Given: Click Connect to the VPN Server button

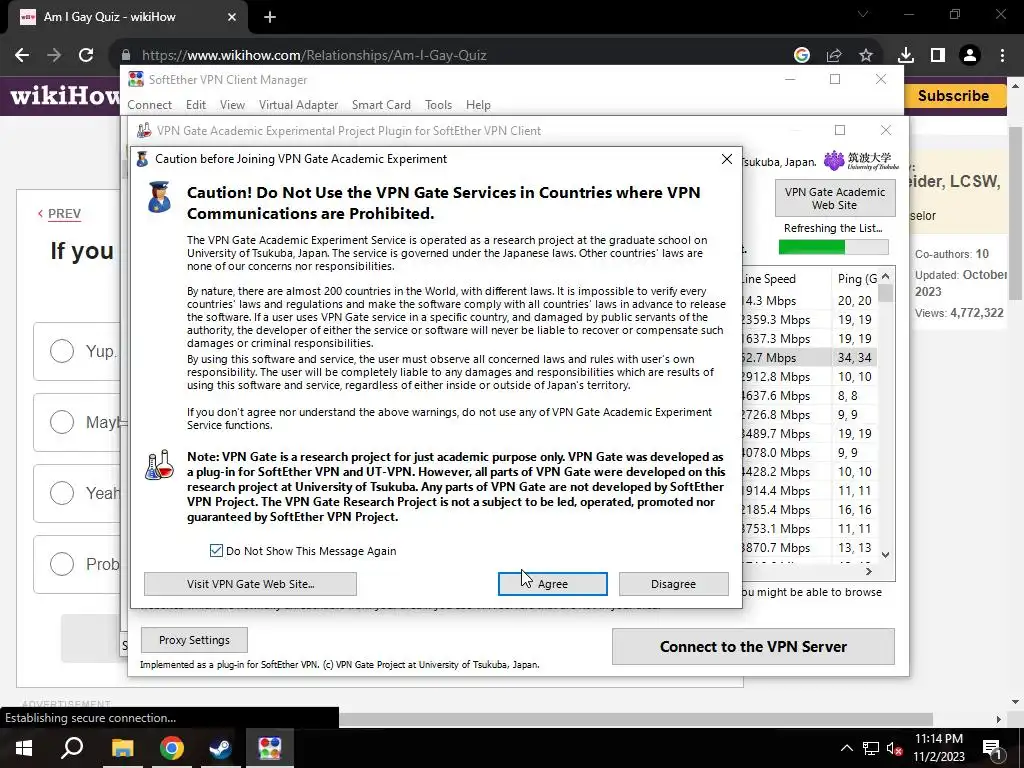Looking at the screenshot, I should click(x=753, y=647).
